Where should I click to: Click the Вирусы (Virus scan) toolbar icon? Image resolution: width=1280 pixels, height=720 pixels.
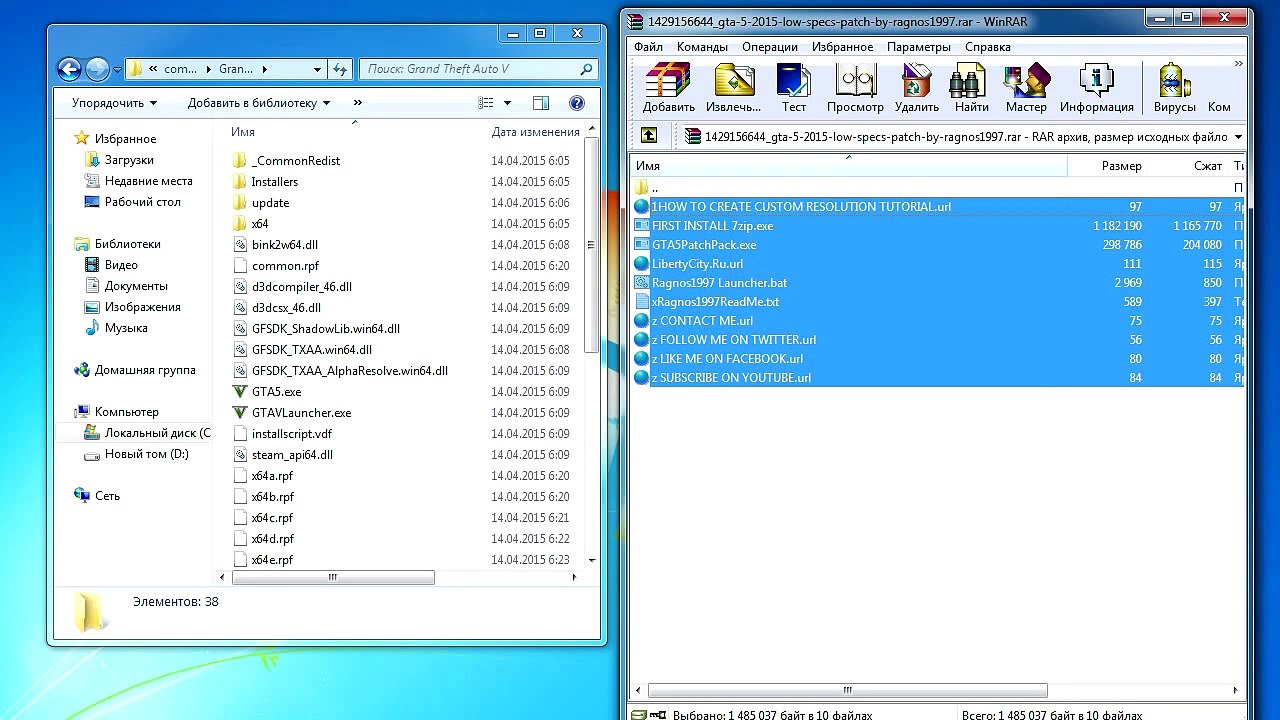click(1174, 88)
